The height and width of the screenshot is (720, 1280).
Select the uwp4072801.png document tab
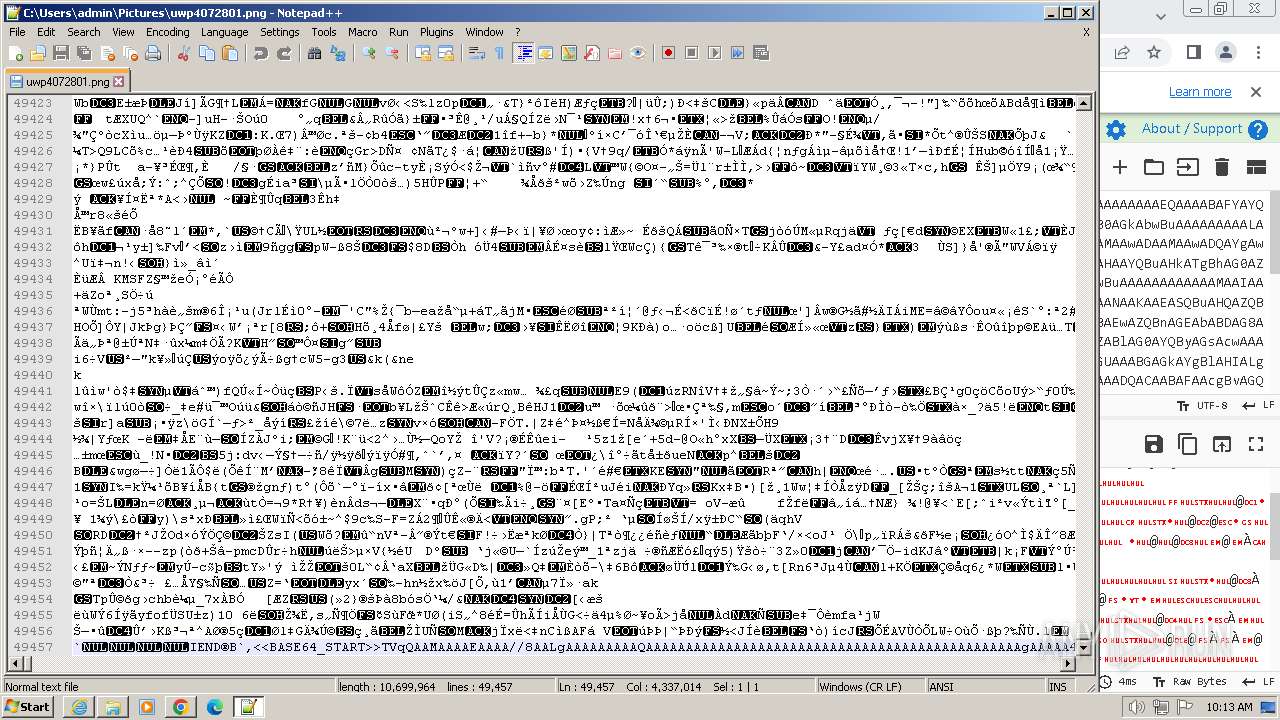67,82
